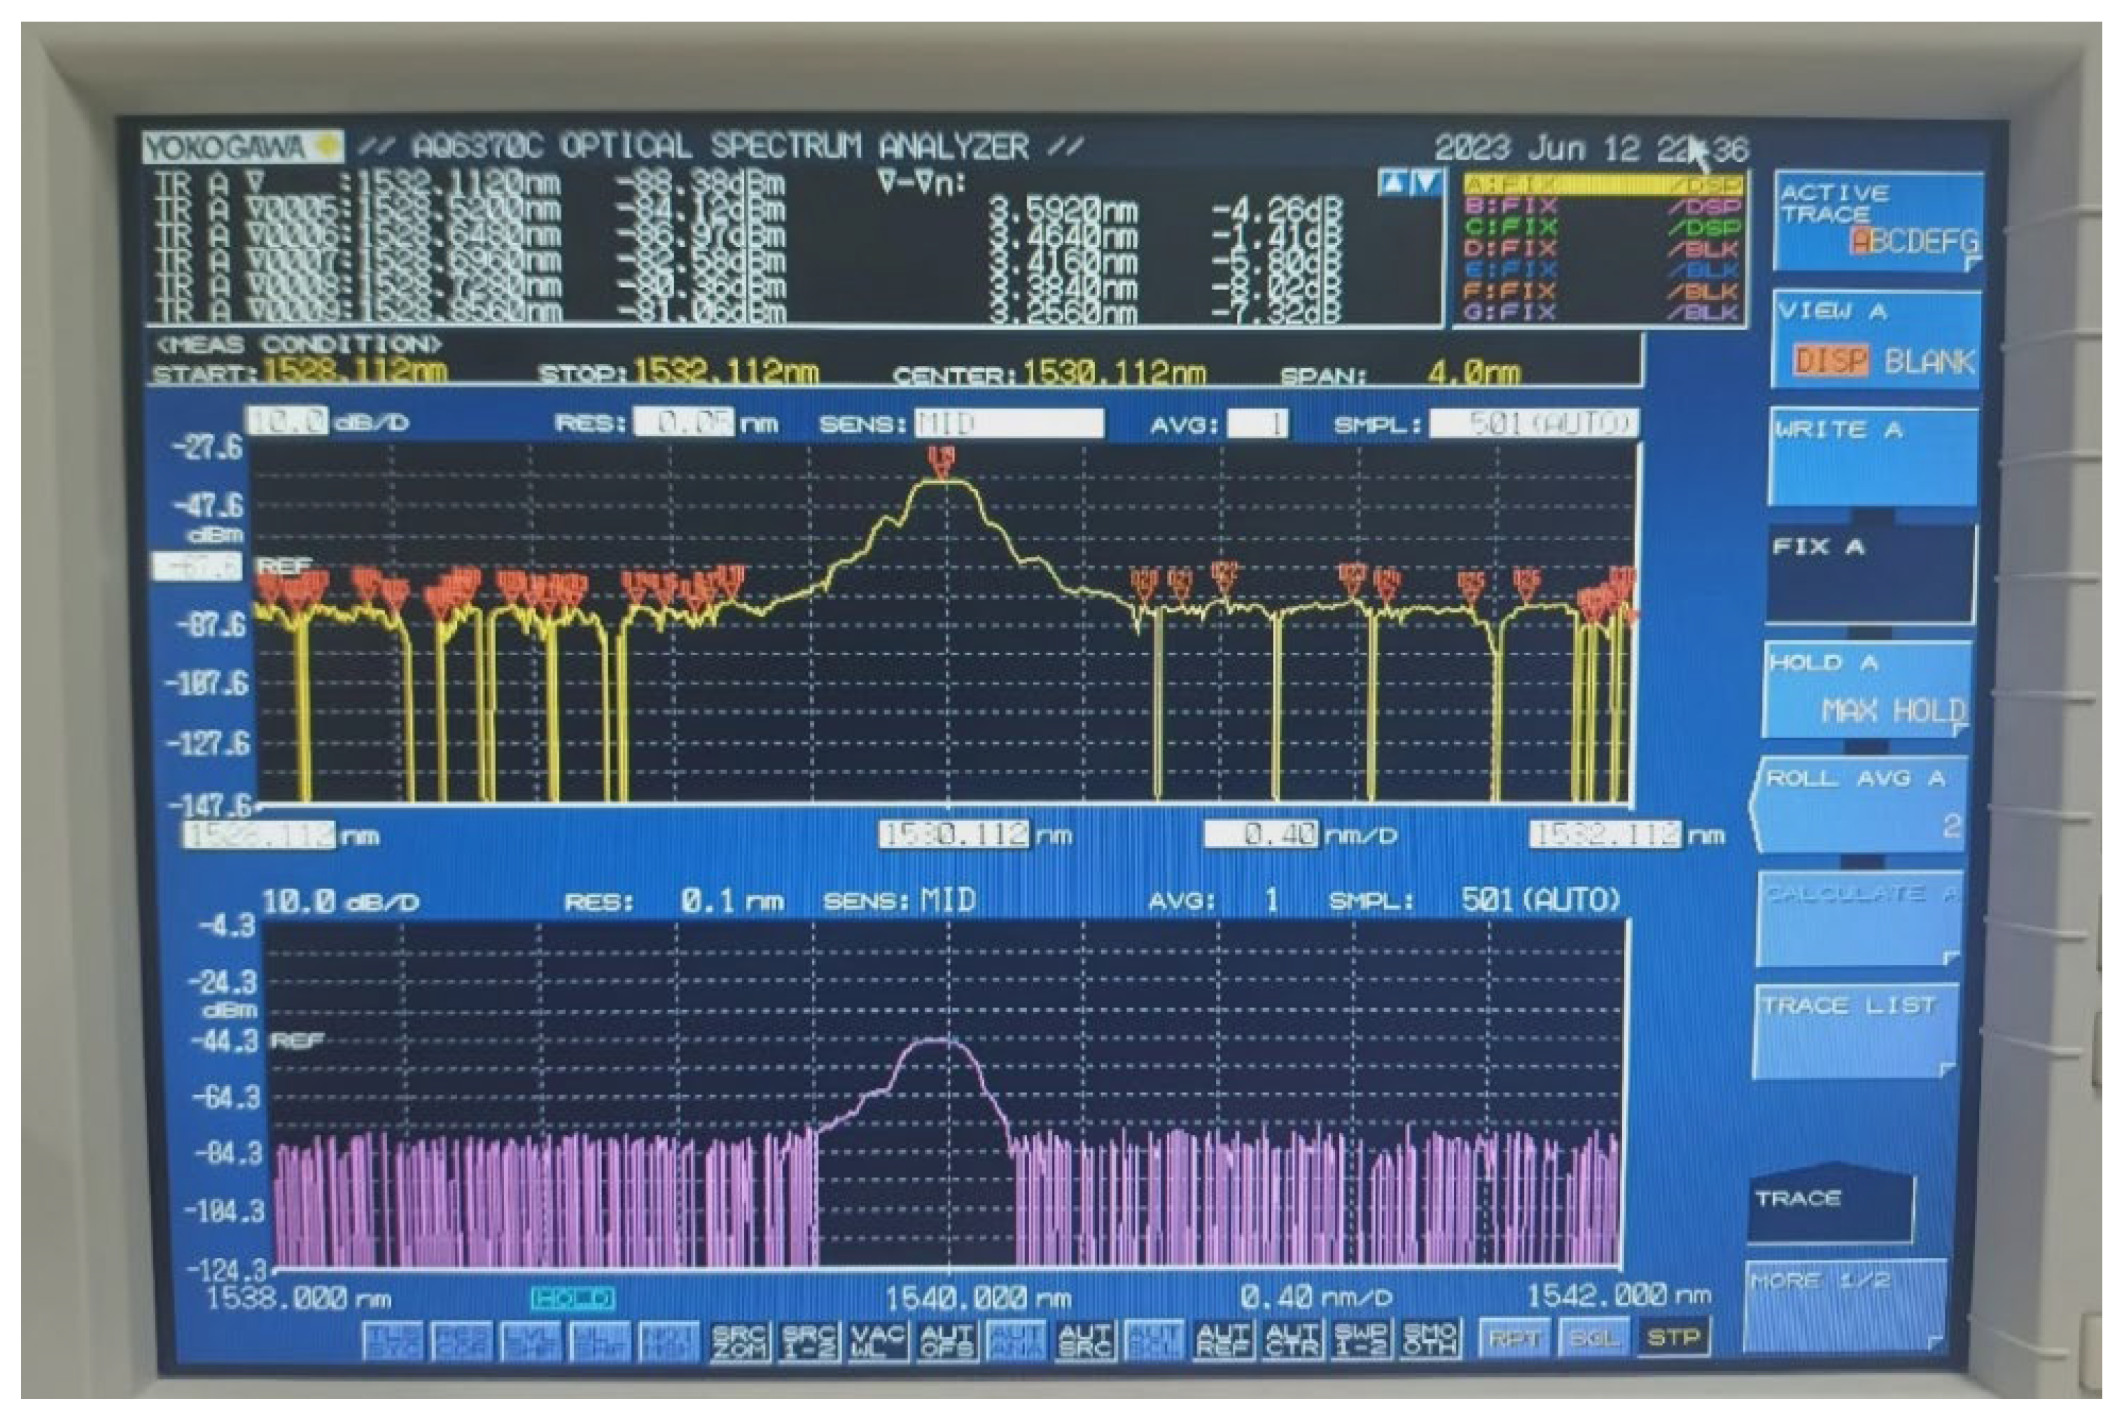Screen dimensions: 2115x1418
Task: Click lower graph RES 0.1 nm text
Action: 673,901
